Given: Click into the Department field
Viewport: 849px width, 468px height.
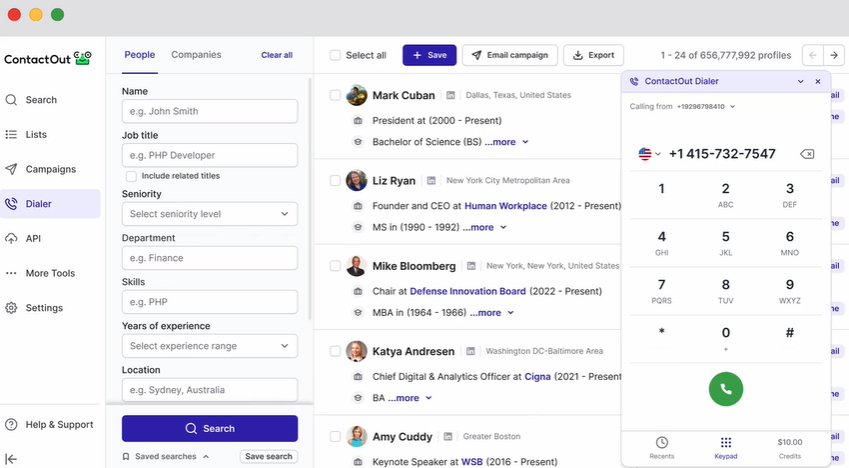Looking at the screenshot, I should [210, 258].
